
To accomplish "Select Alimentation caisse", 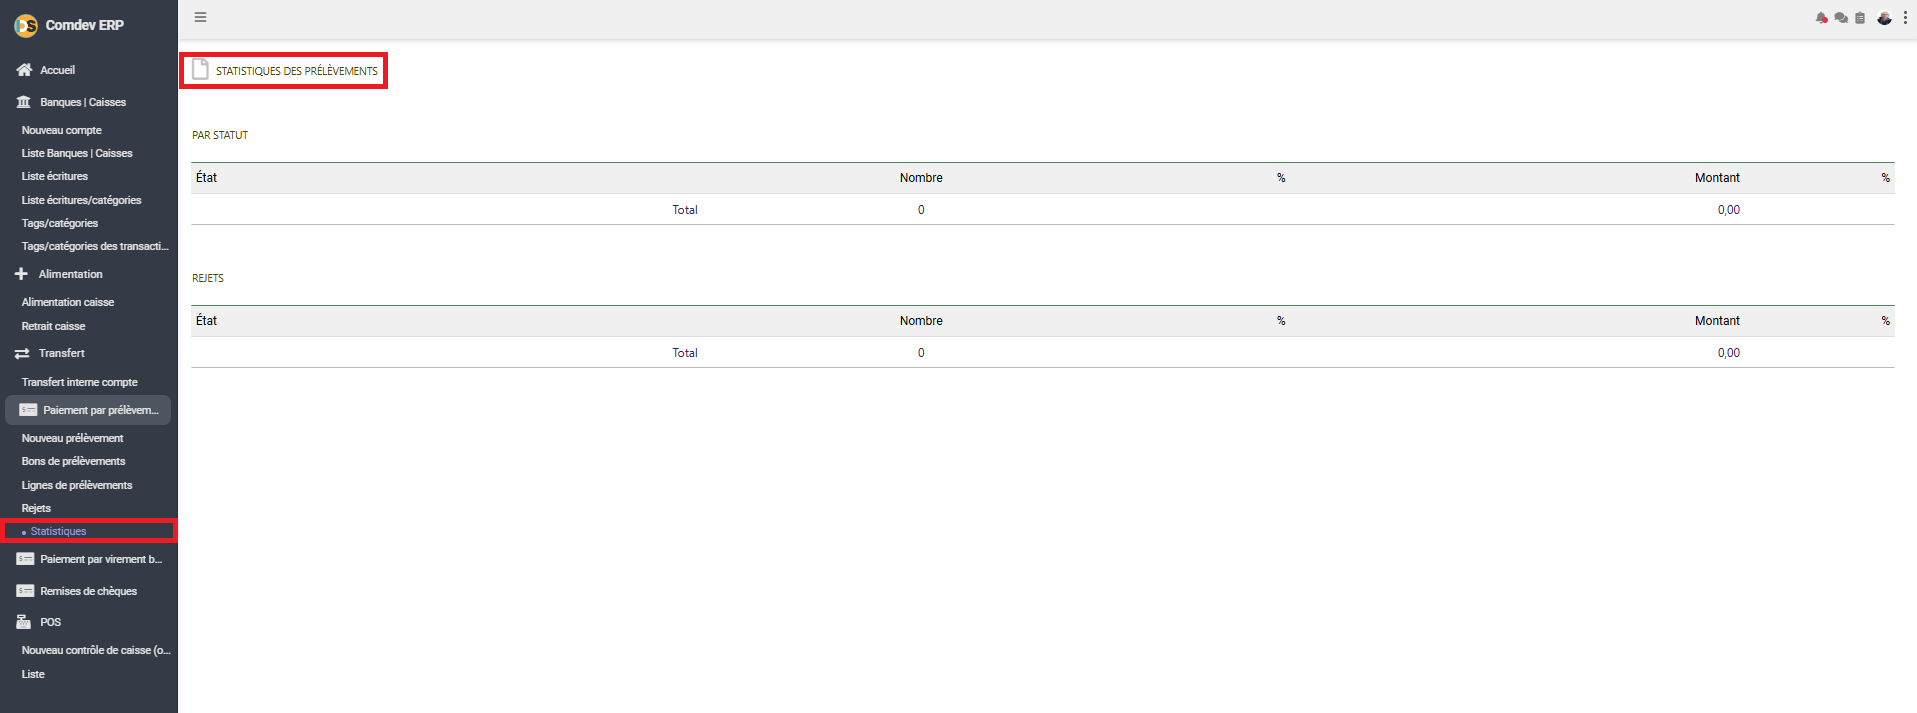I will tap(68, 302).
